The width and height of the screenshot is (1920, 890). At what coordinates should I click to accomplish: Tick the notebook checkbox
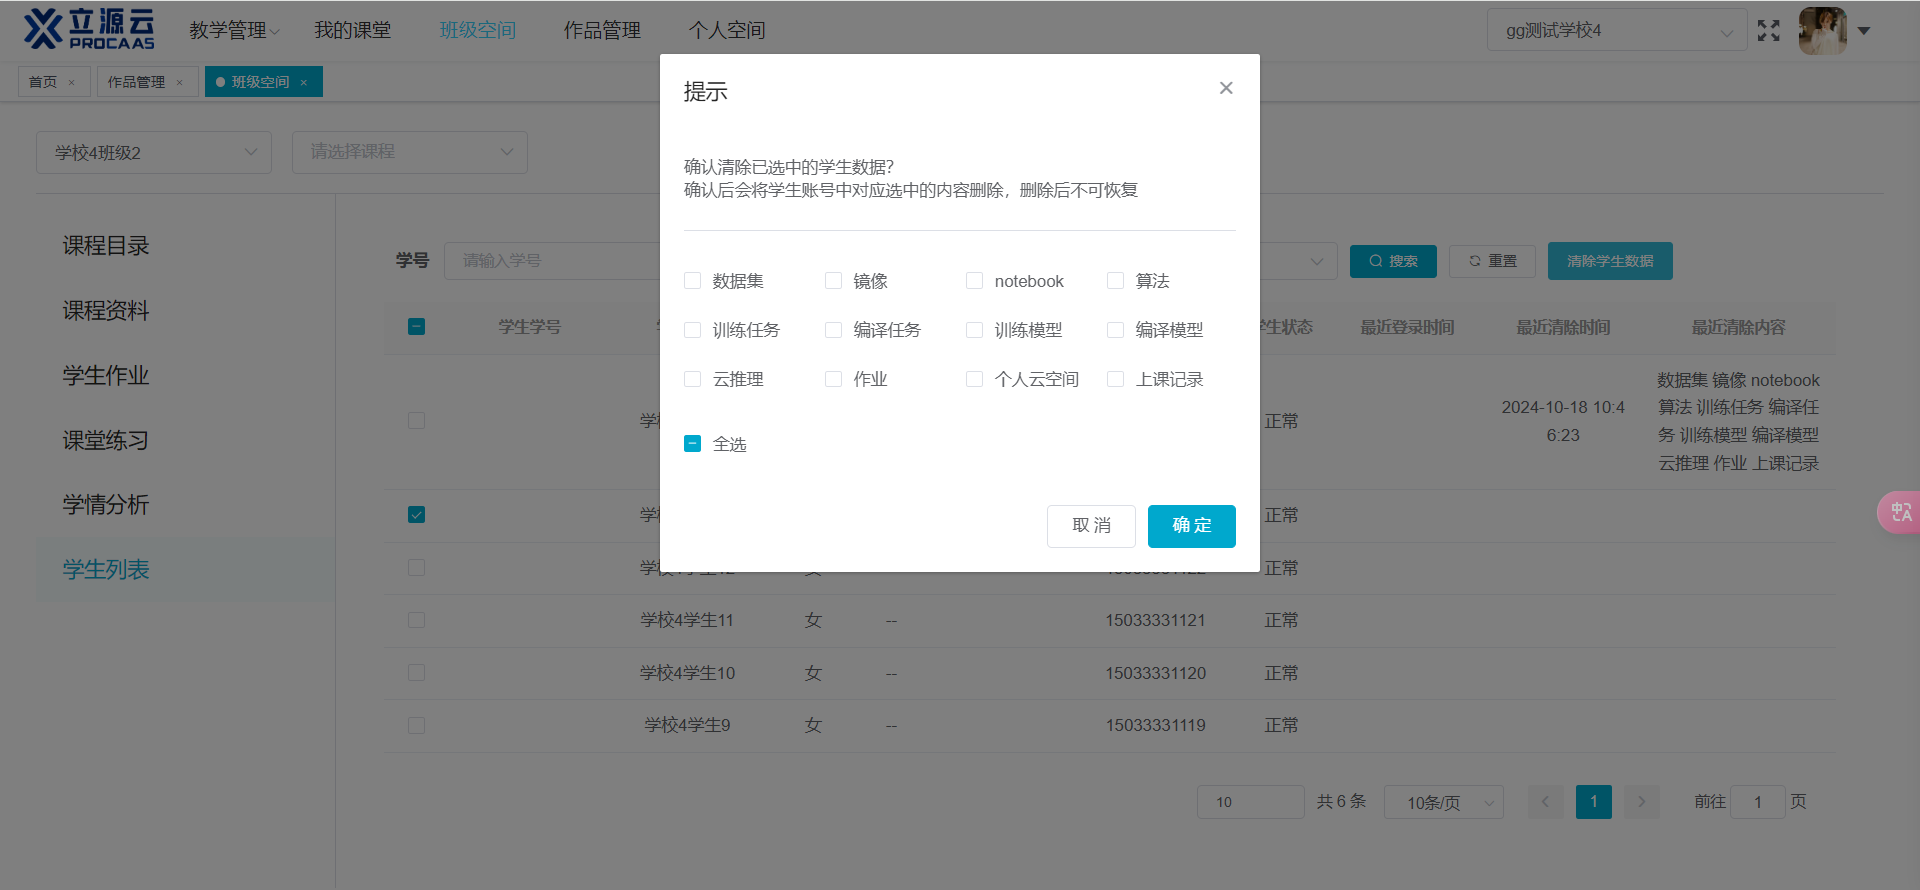(x=974, y=281)
